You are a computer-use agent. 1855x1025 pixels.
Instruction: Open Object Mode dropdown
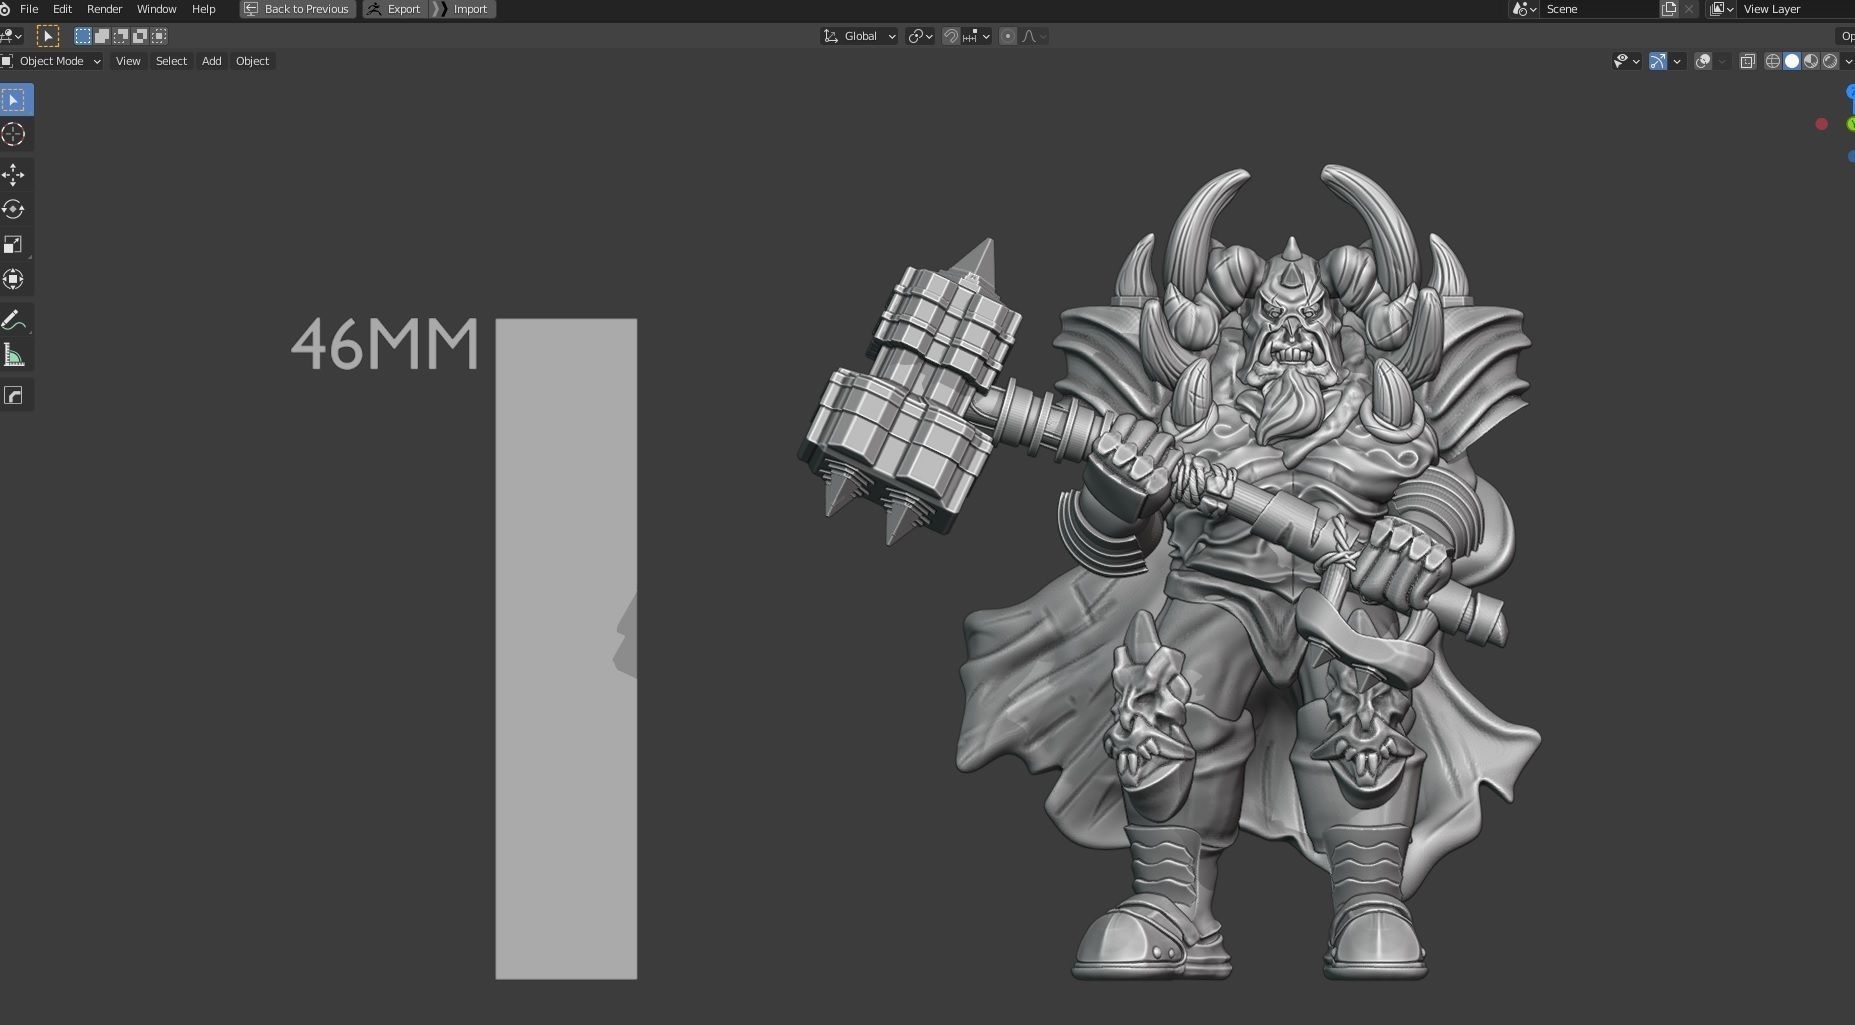click(52, 61)
